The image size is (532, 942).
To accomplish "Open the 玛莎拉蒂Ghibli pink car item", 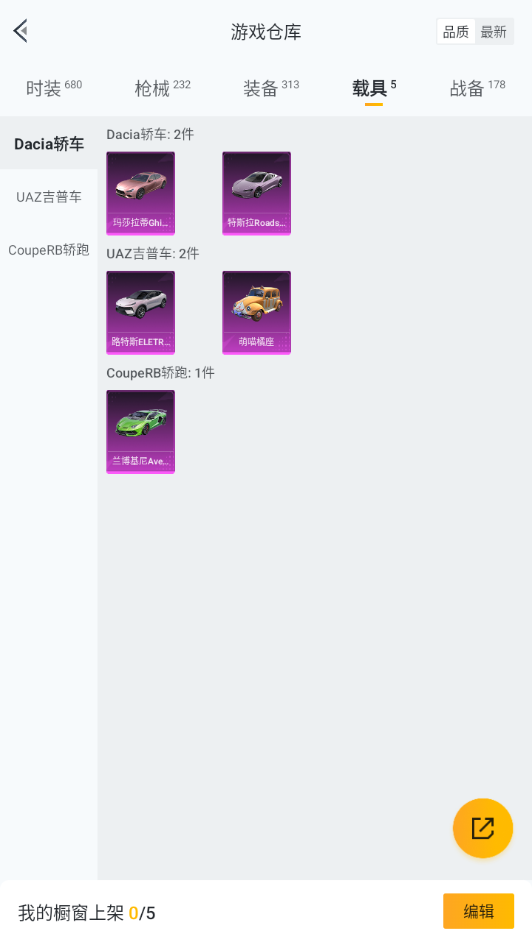I will point(141,193).
